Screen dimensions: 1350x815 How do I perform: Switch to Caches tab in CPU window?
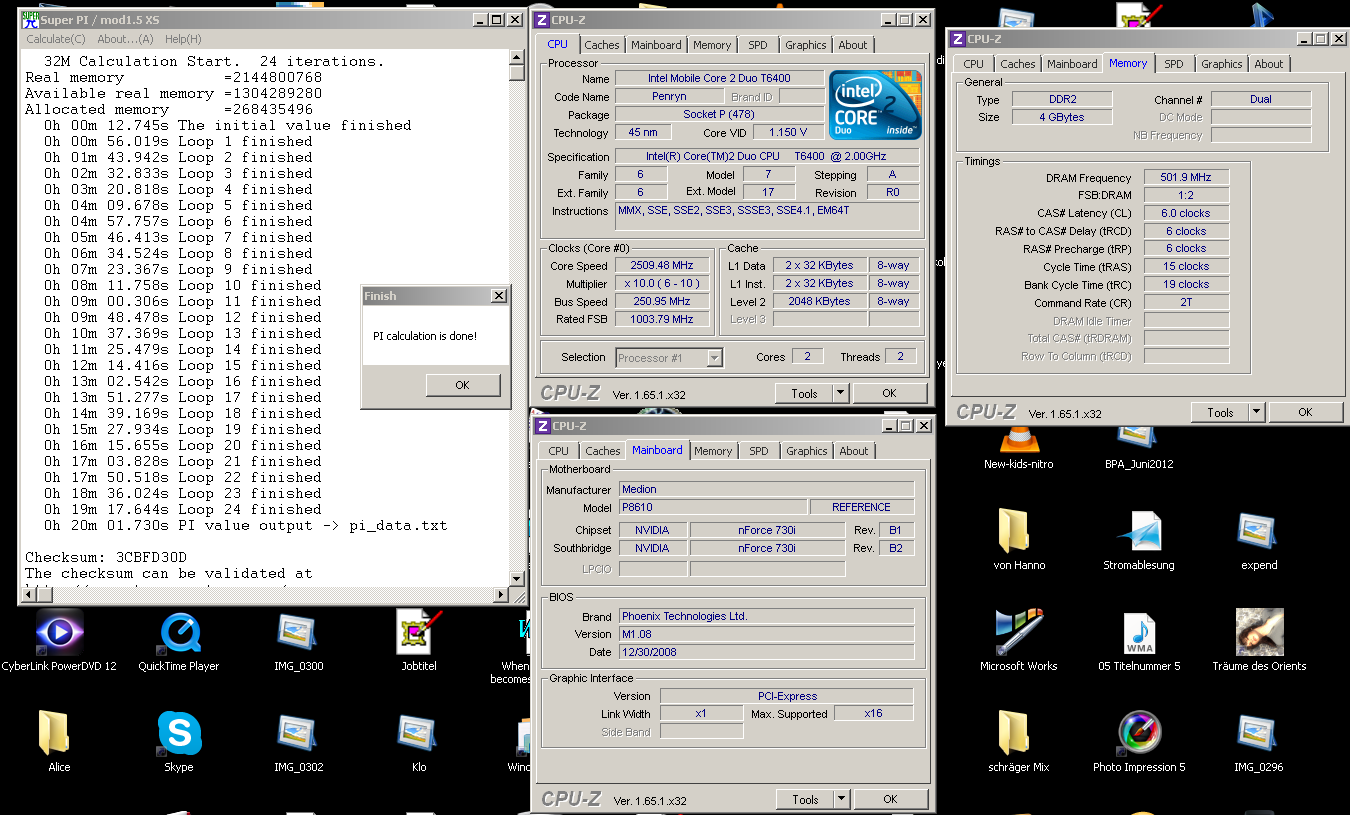tap(602, 45)
